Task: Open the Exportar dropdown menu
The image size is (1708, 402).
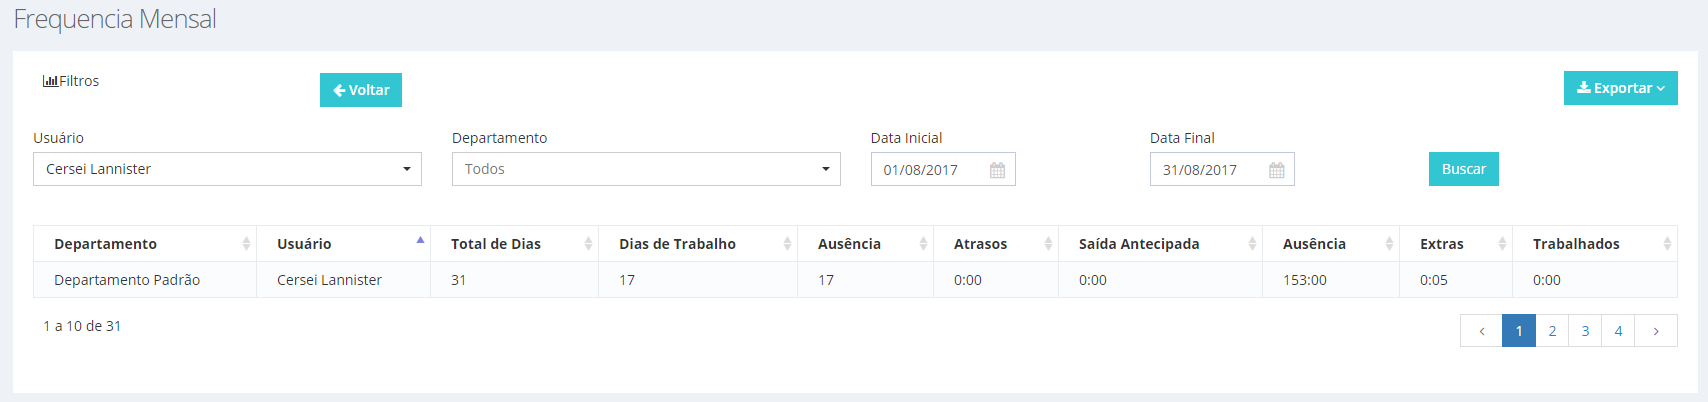Action: pyautogui.click(x=1621, y=88)
